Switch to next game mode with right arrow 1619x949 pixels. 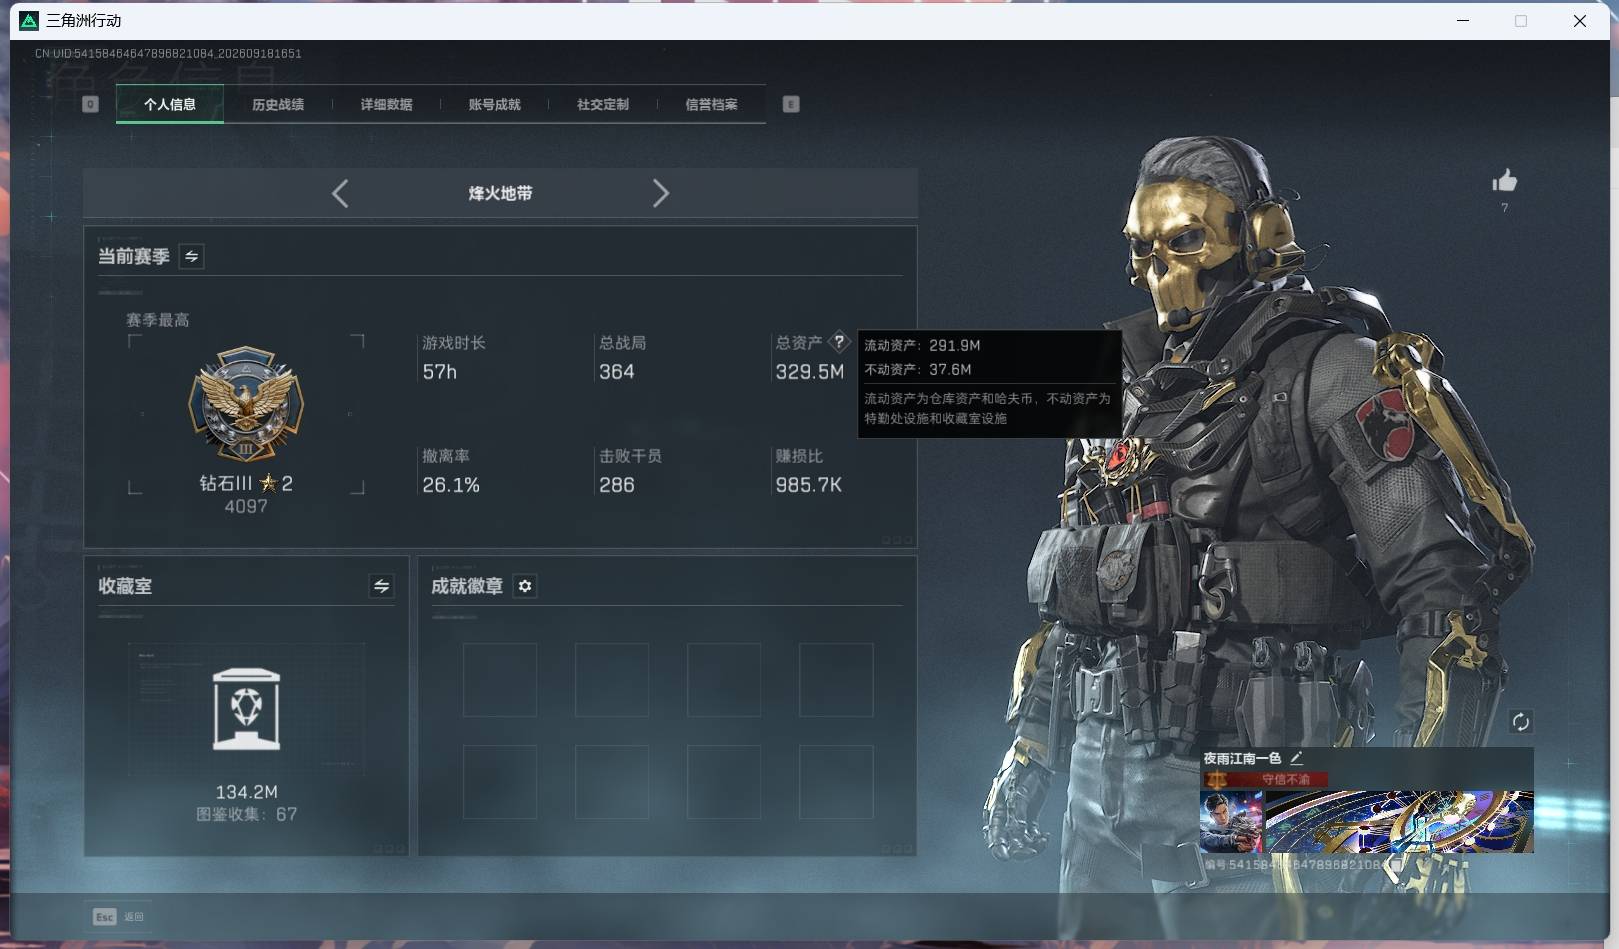pyautogui.click(x=660, y=193)
